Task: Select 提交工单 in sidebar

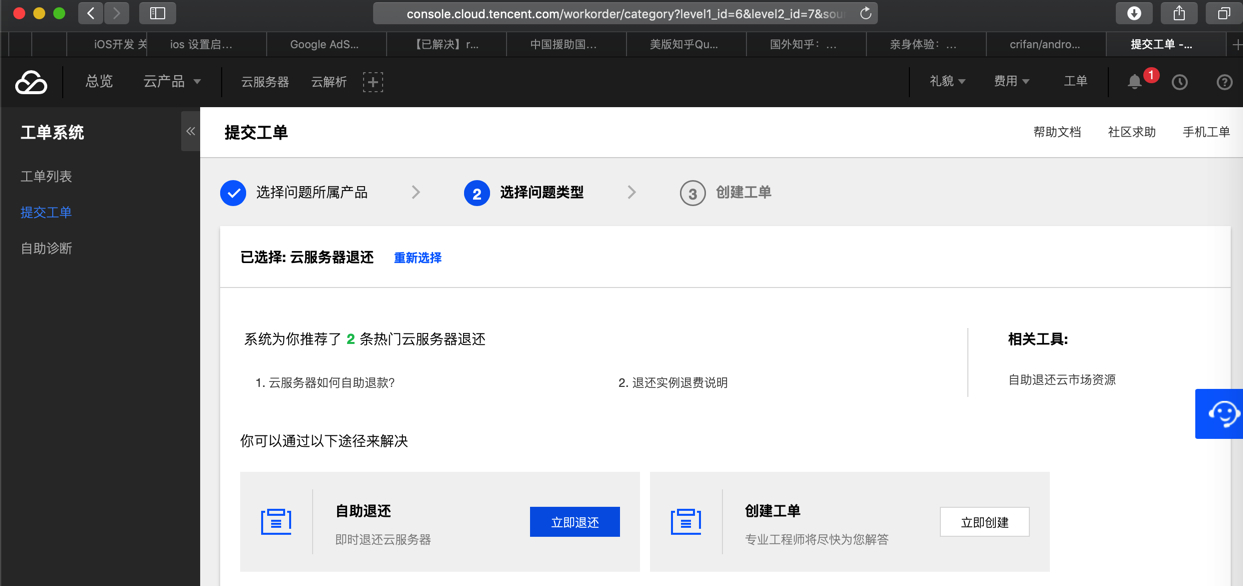Action: click(x=46, y=212)
